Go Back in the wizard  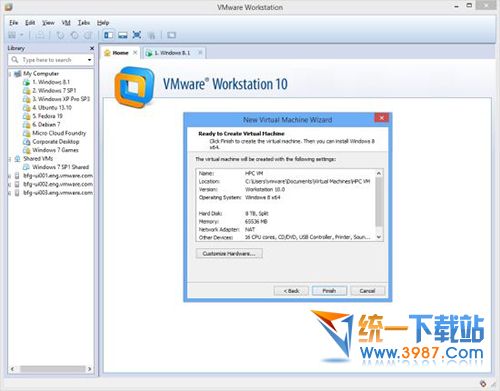click(x=291, y=291)
